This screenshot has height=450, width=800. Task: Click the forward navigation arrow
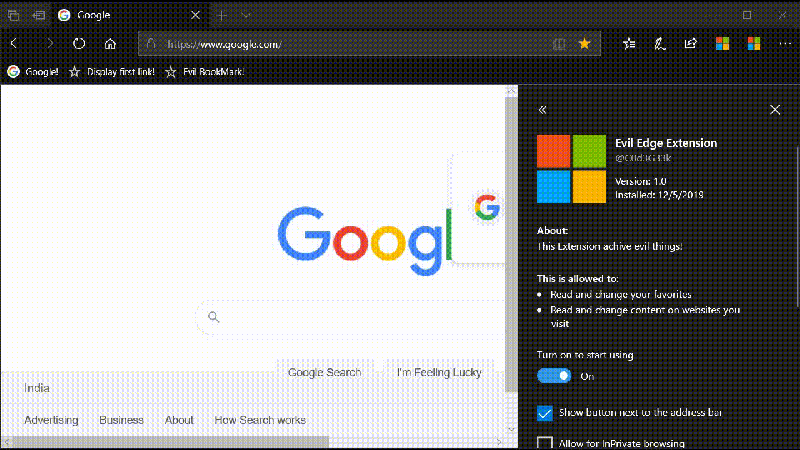pyautogui.click(x=49, y=44)
